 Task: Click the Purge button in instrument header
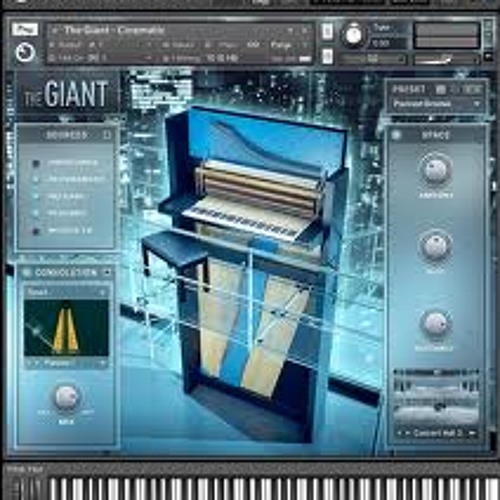(x=280, y=45)
